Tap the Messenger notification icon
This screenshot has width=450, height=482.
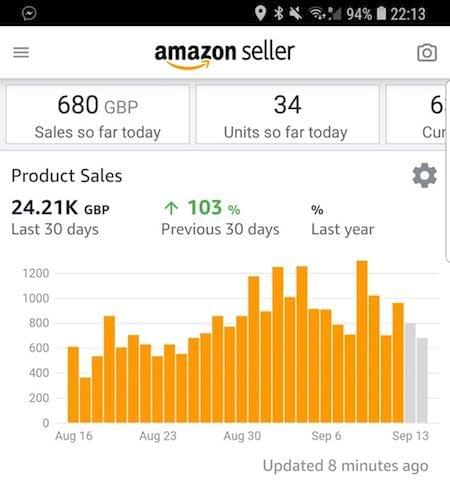29,13
